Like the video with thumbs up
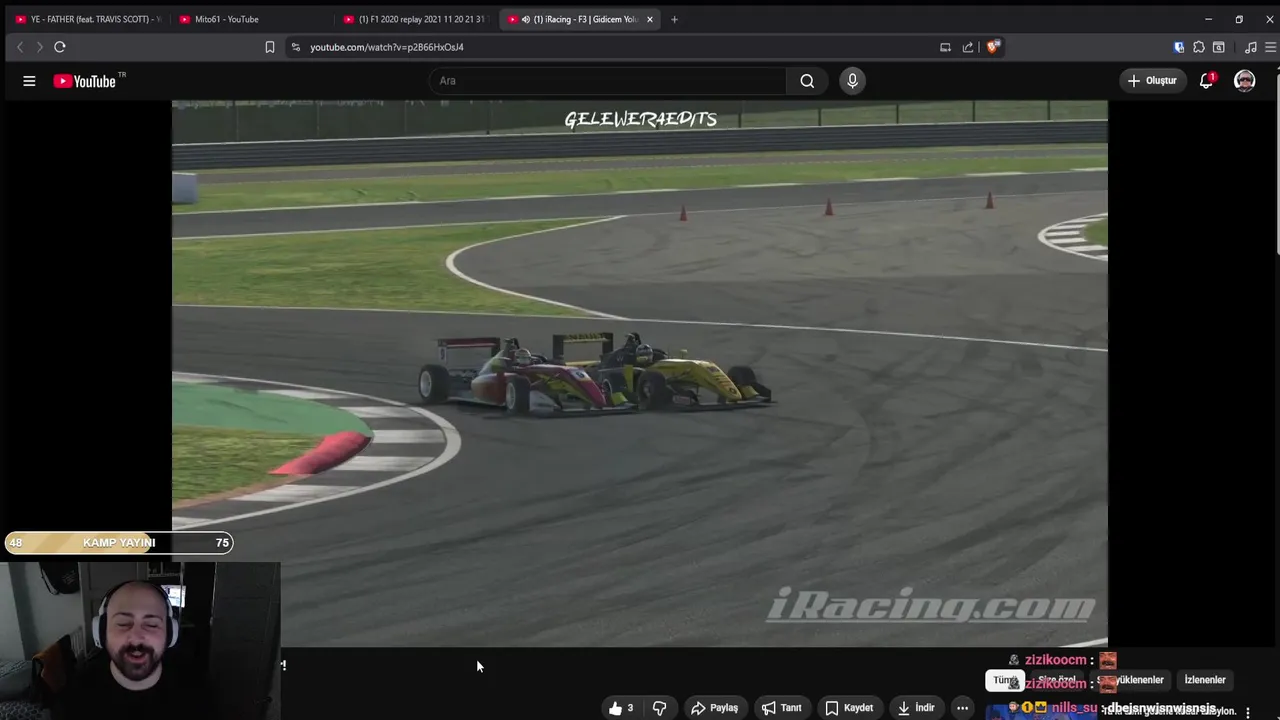 tap(621, 708)
